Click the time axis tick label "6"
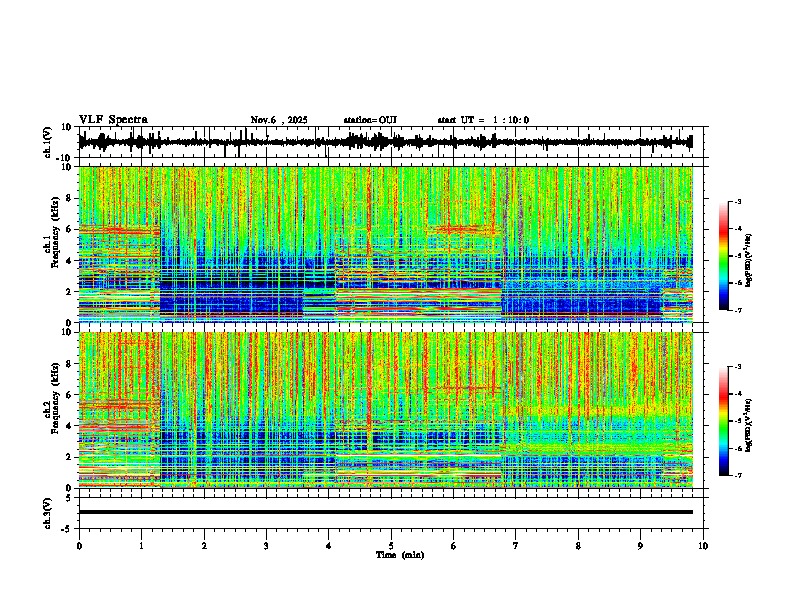This screenshot has width=792, height=612. pos(454,546)
